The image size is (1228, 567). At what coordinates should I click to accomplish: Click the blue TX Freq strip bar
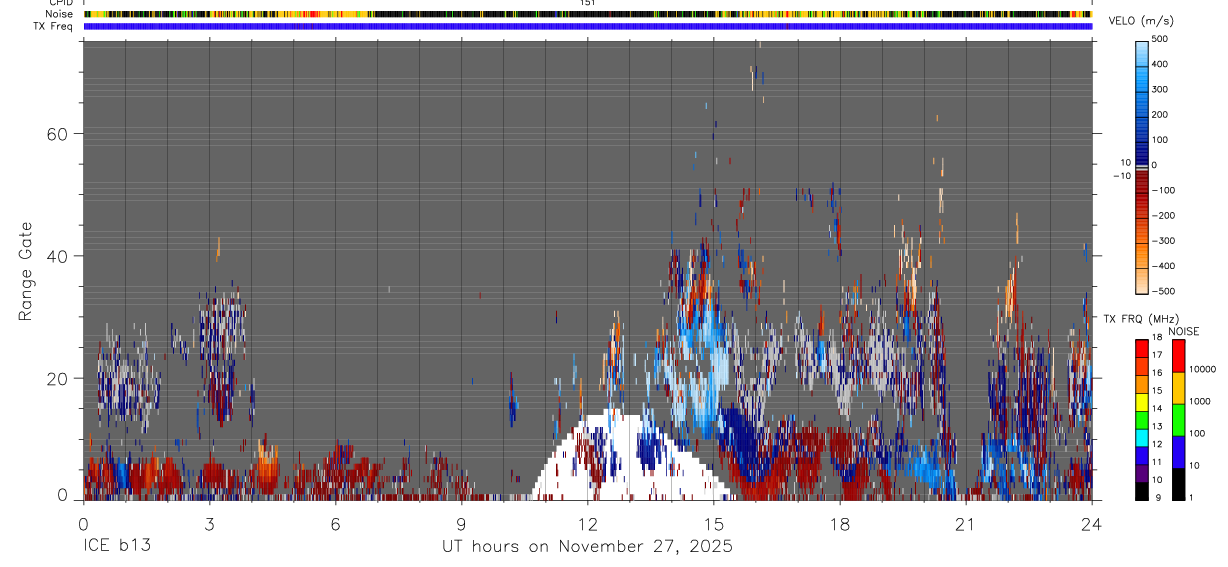click(x=588, y=26)
